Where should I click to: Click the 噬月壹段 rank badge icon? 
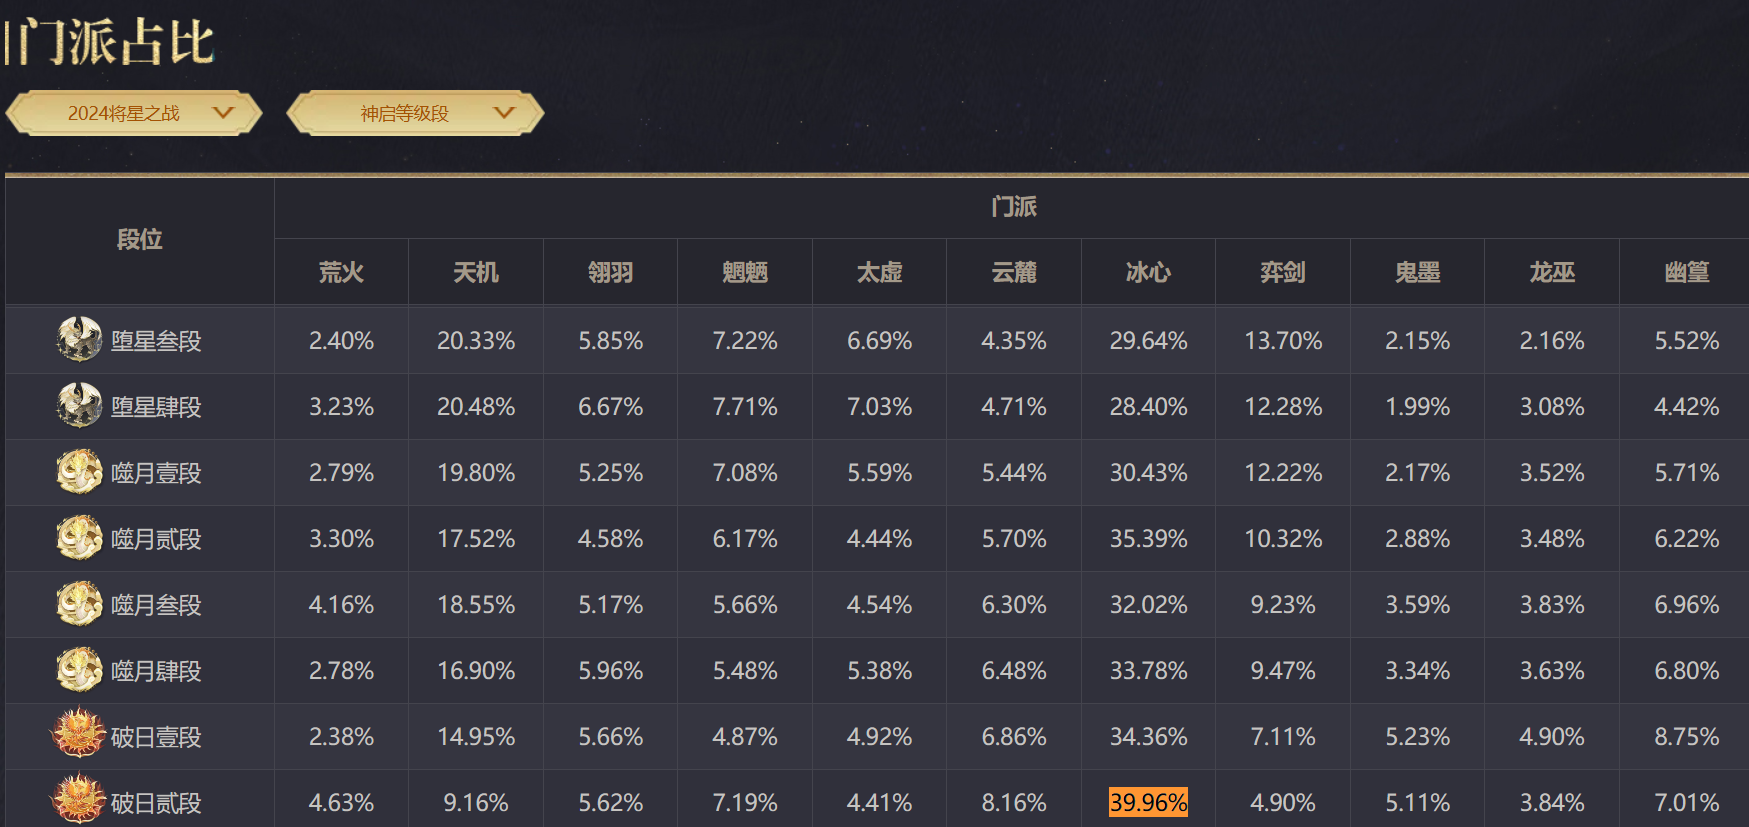[x=79, y=472]
